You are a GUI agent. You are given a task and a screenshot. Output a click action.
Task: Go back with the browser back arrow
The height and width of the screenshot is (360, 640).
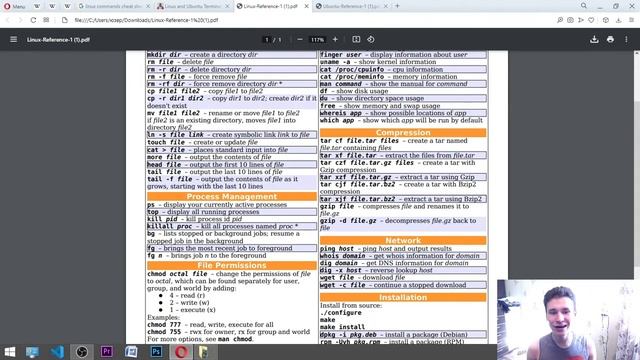[8, 20]
